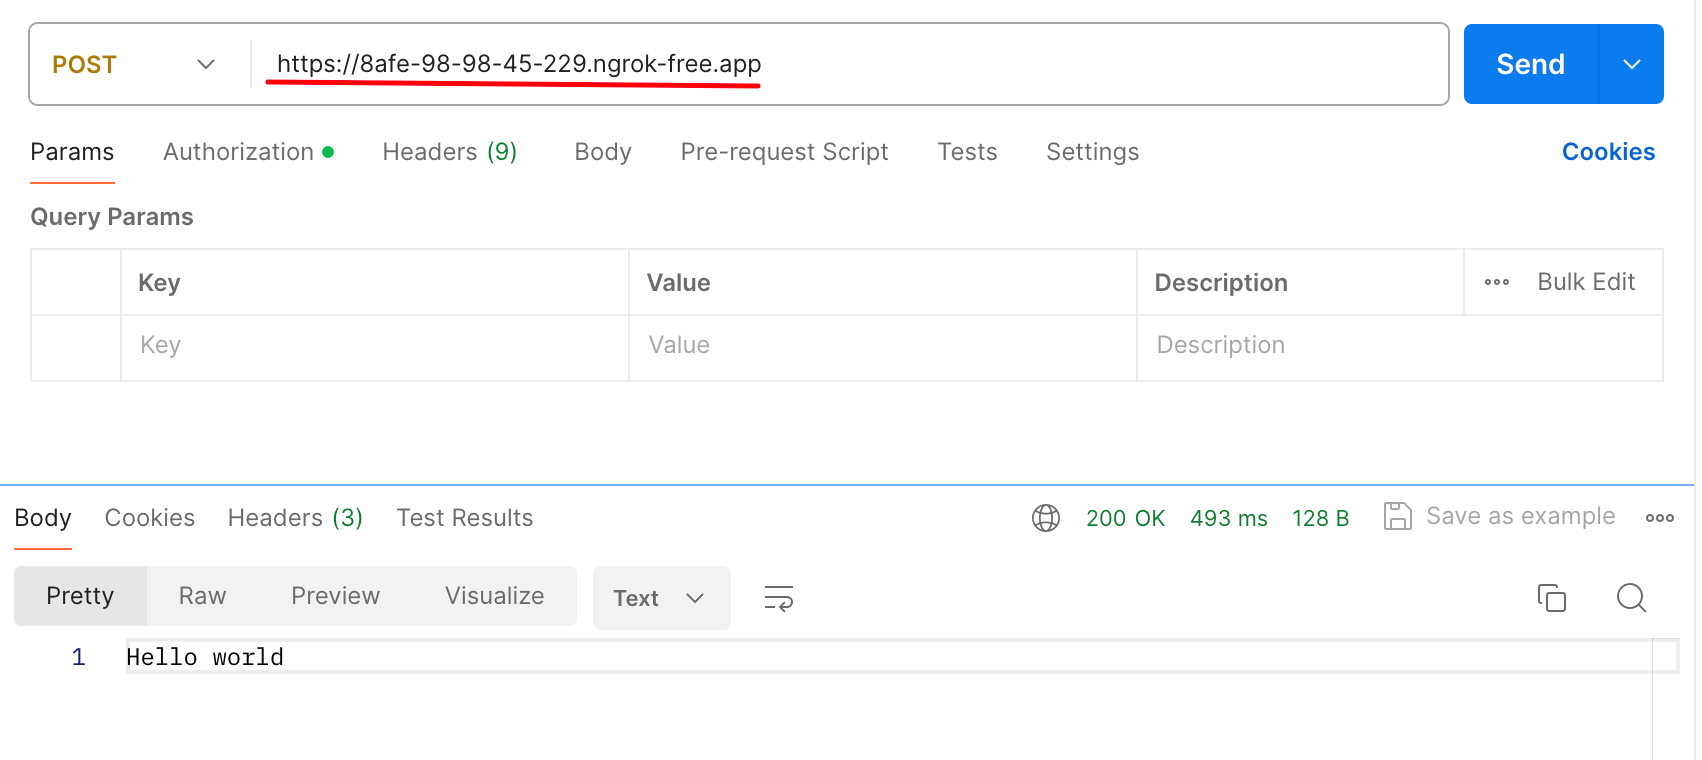Open query params three-dots column options
Screen dimensions: 1702x760
1497,282
